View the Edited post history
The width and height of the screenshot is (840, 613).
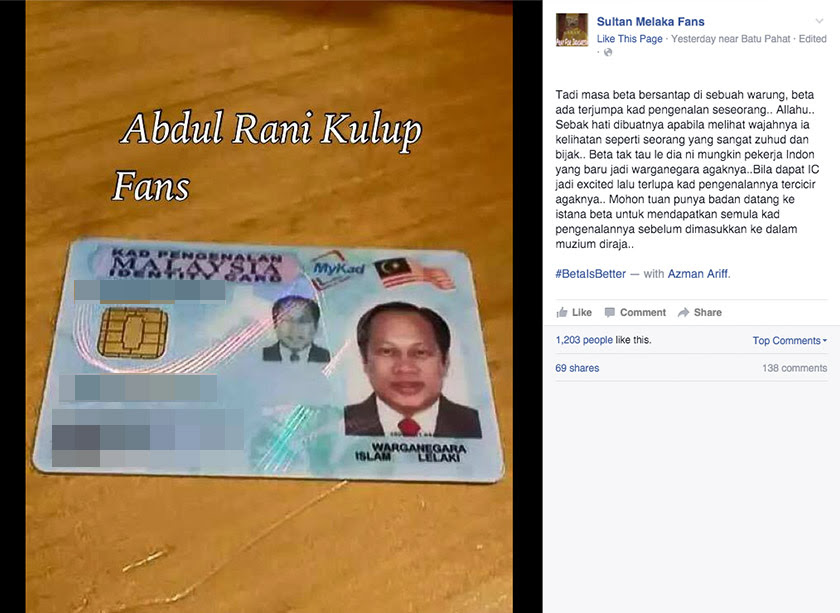pyautogui.click(x=813, y=39)
